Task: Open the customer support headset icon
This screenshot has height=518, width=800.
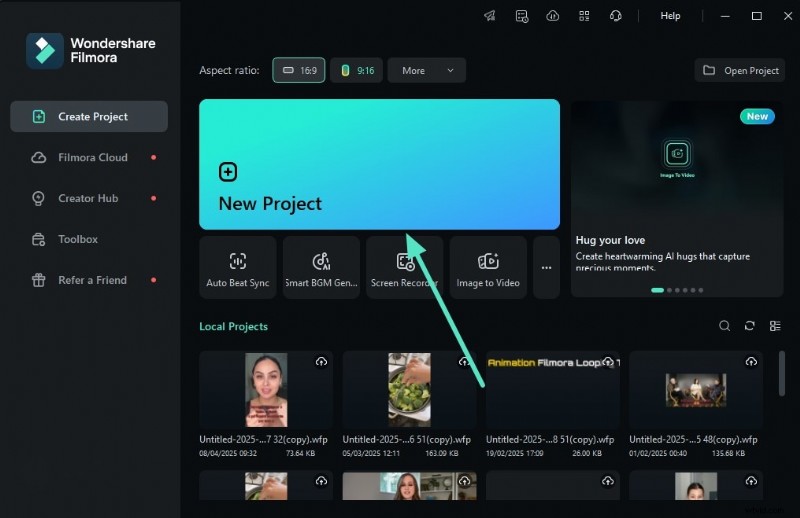Action: pos(616,16)
